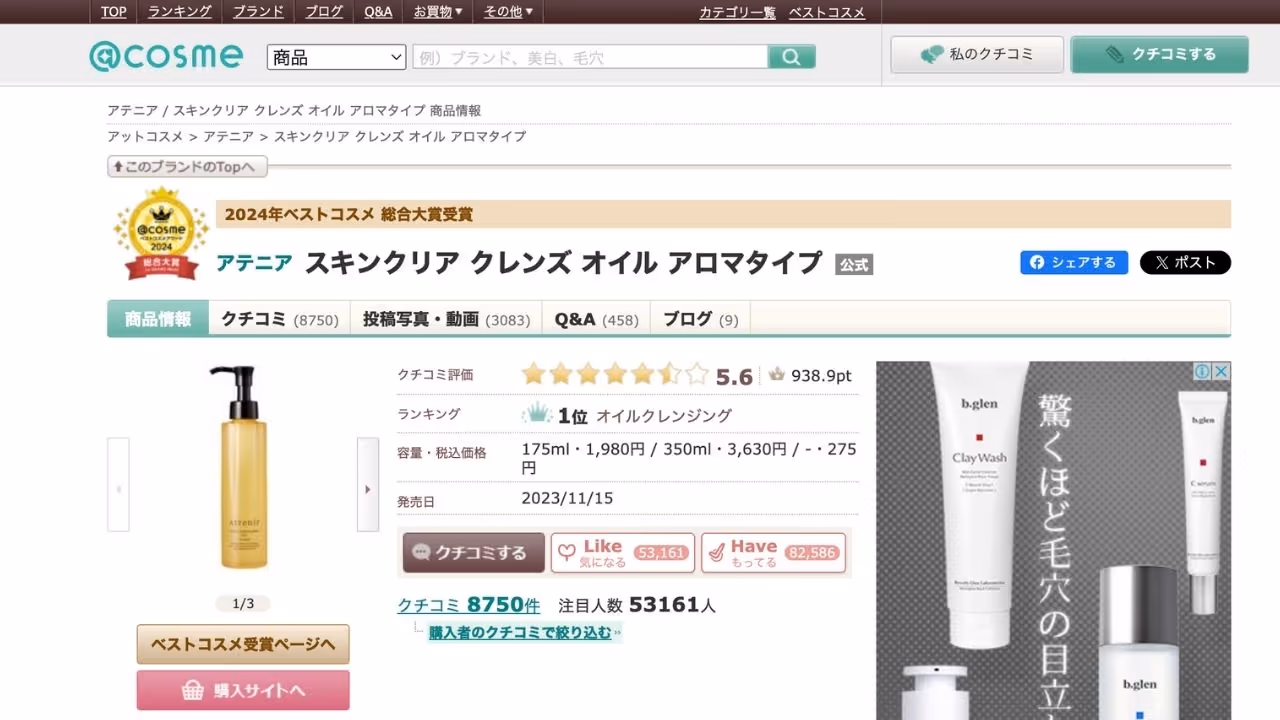
Task: Switch to Q&A (458) tab
Action: click(596, 319)
